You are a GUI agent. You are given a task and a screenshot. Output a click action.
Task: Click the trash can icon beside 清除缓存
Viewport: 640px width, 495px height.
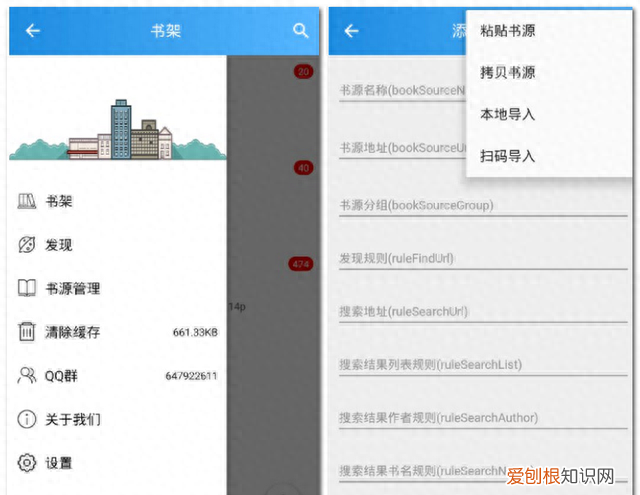[27, 331]
